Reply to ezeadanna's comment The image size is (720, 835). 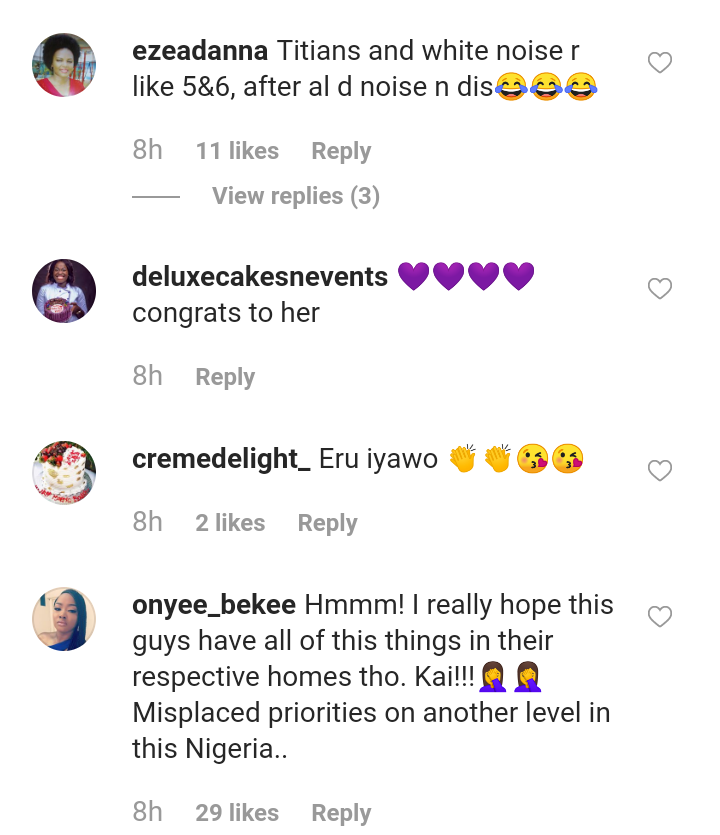coord(341,151)
